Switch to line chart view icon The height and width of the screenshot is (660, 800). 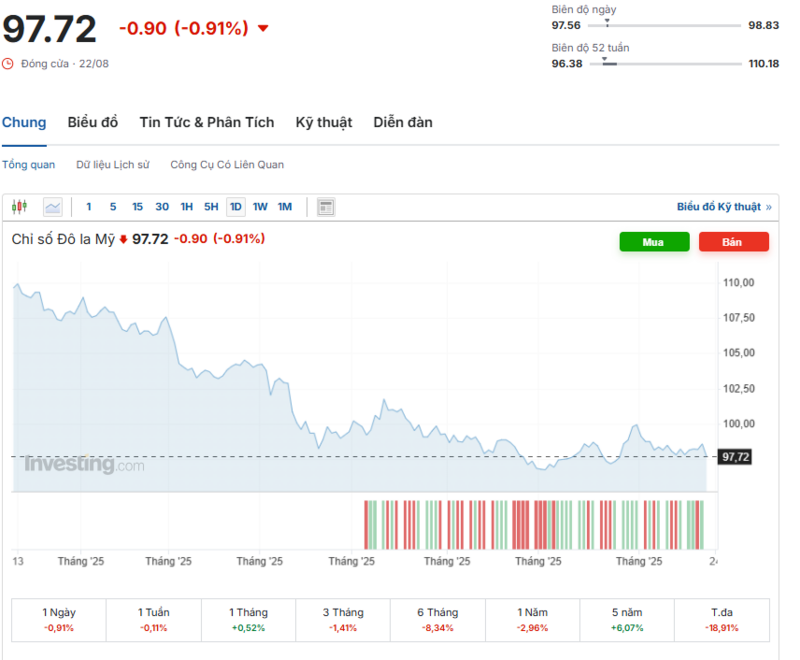pyautogui.click(x=52, y=206)
